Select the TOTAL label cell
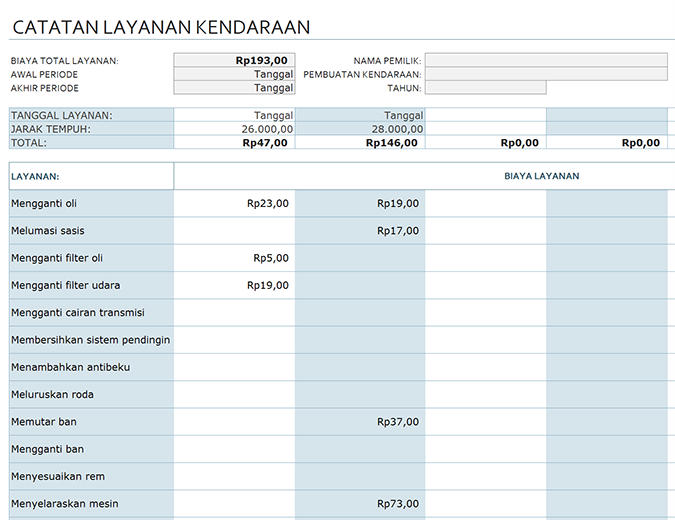 [x=91, y=142]
